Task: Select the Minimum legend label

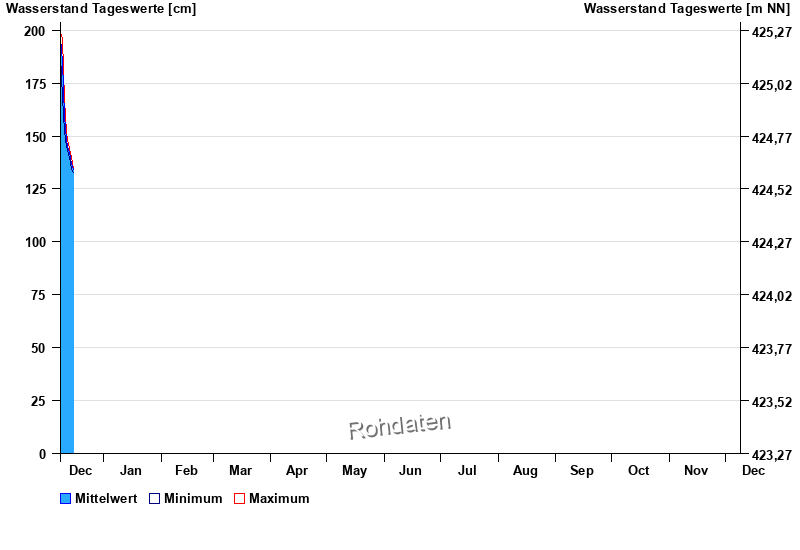Action: 193,499
